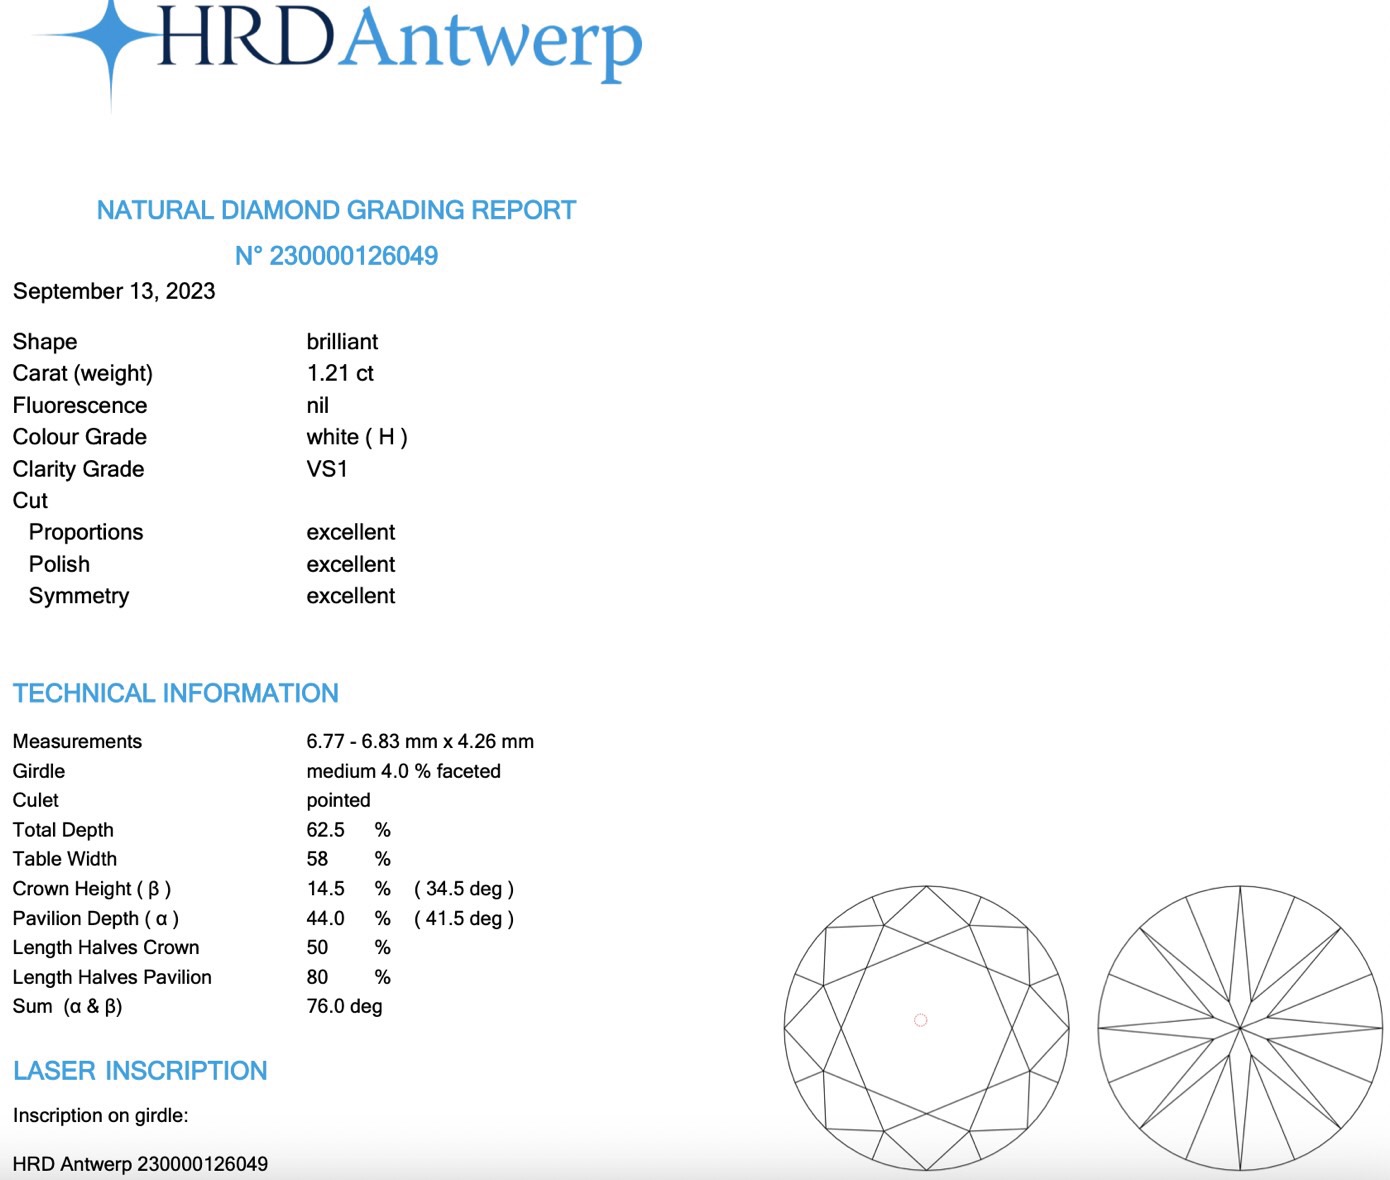The height and width of the screenshot is (1180, 1390).
Task: Click the culet value pointed
Action: (x=338, y=800)
